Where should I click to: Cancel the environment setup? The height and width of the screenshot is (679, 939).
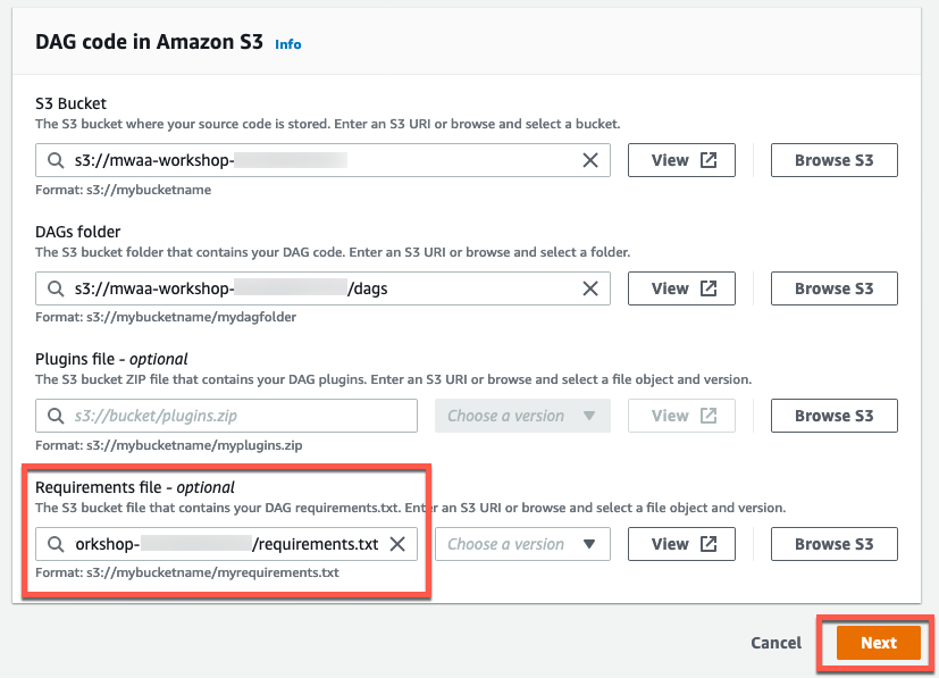point(776,643)
